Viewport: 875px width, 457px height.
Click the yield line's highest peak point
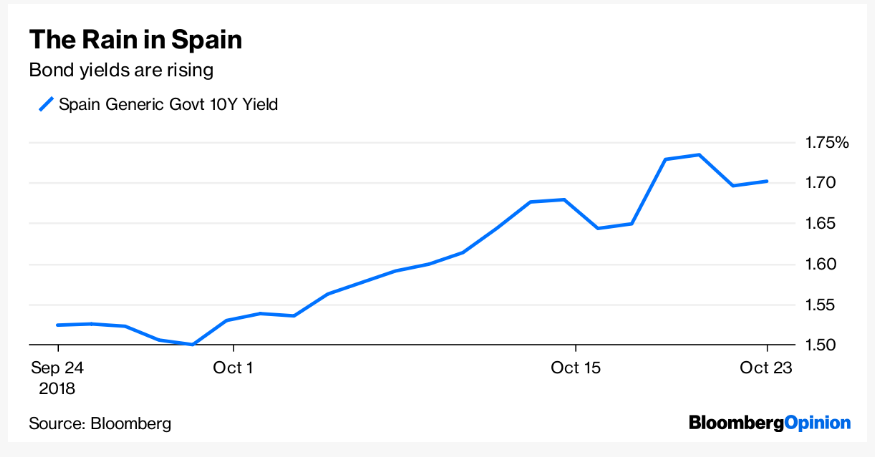(699, 155)
